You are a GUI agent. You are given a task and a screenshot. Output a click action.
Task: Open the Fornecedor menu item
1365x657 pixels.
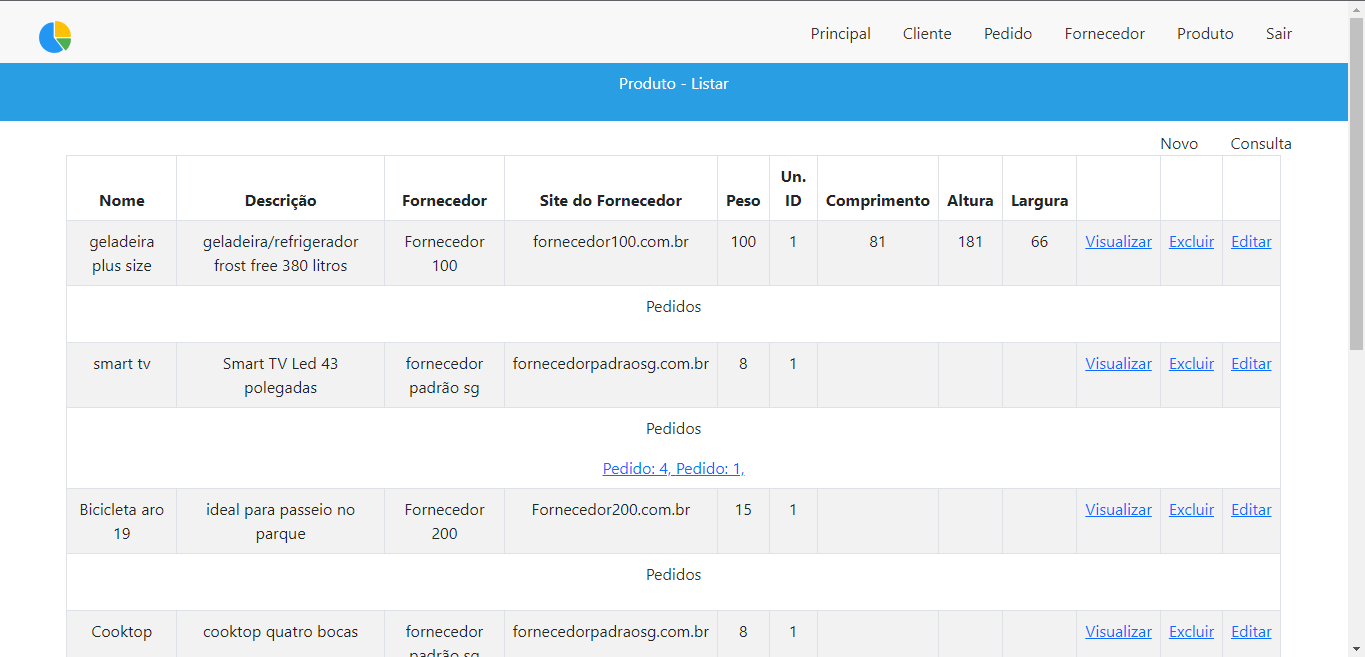1104,33
